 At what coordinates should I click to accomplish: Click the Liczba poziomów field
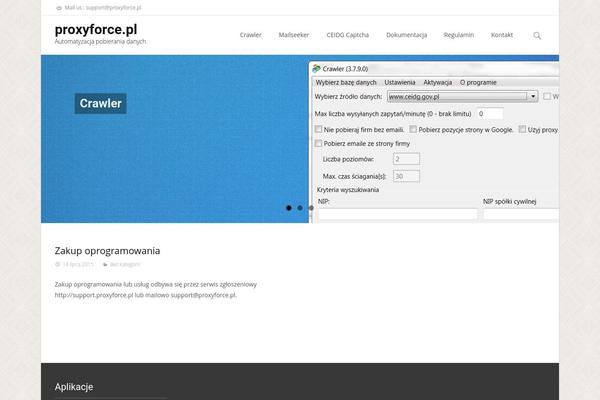406,159
